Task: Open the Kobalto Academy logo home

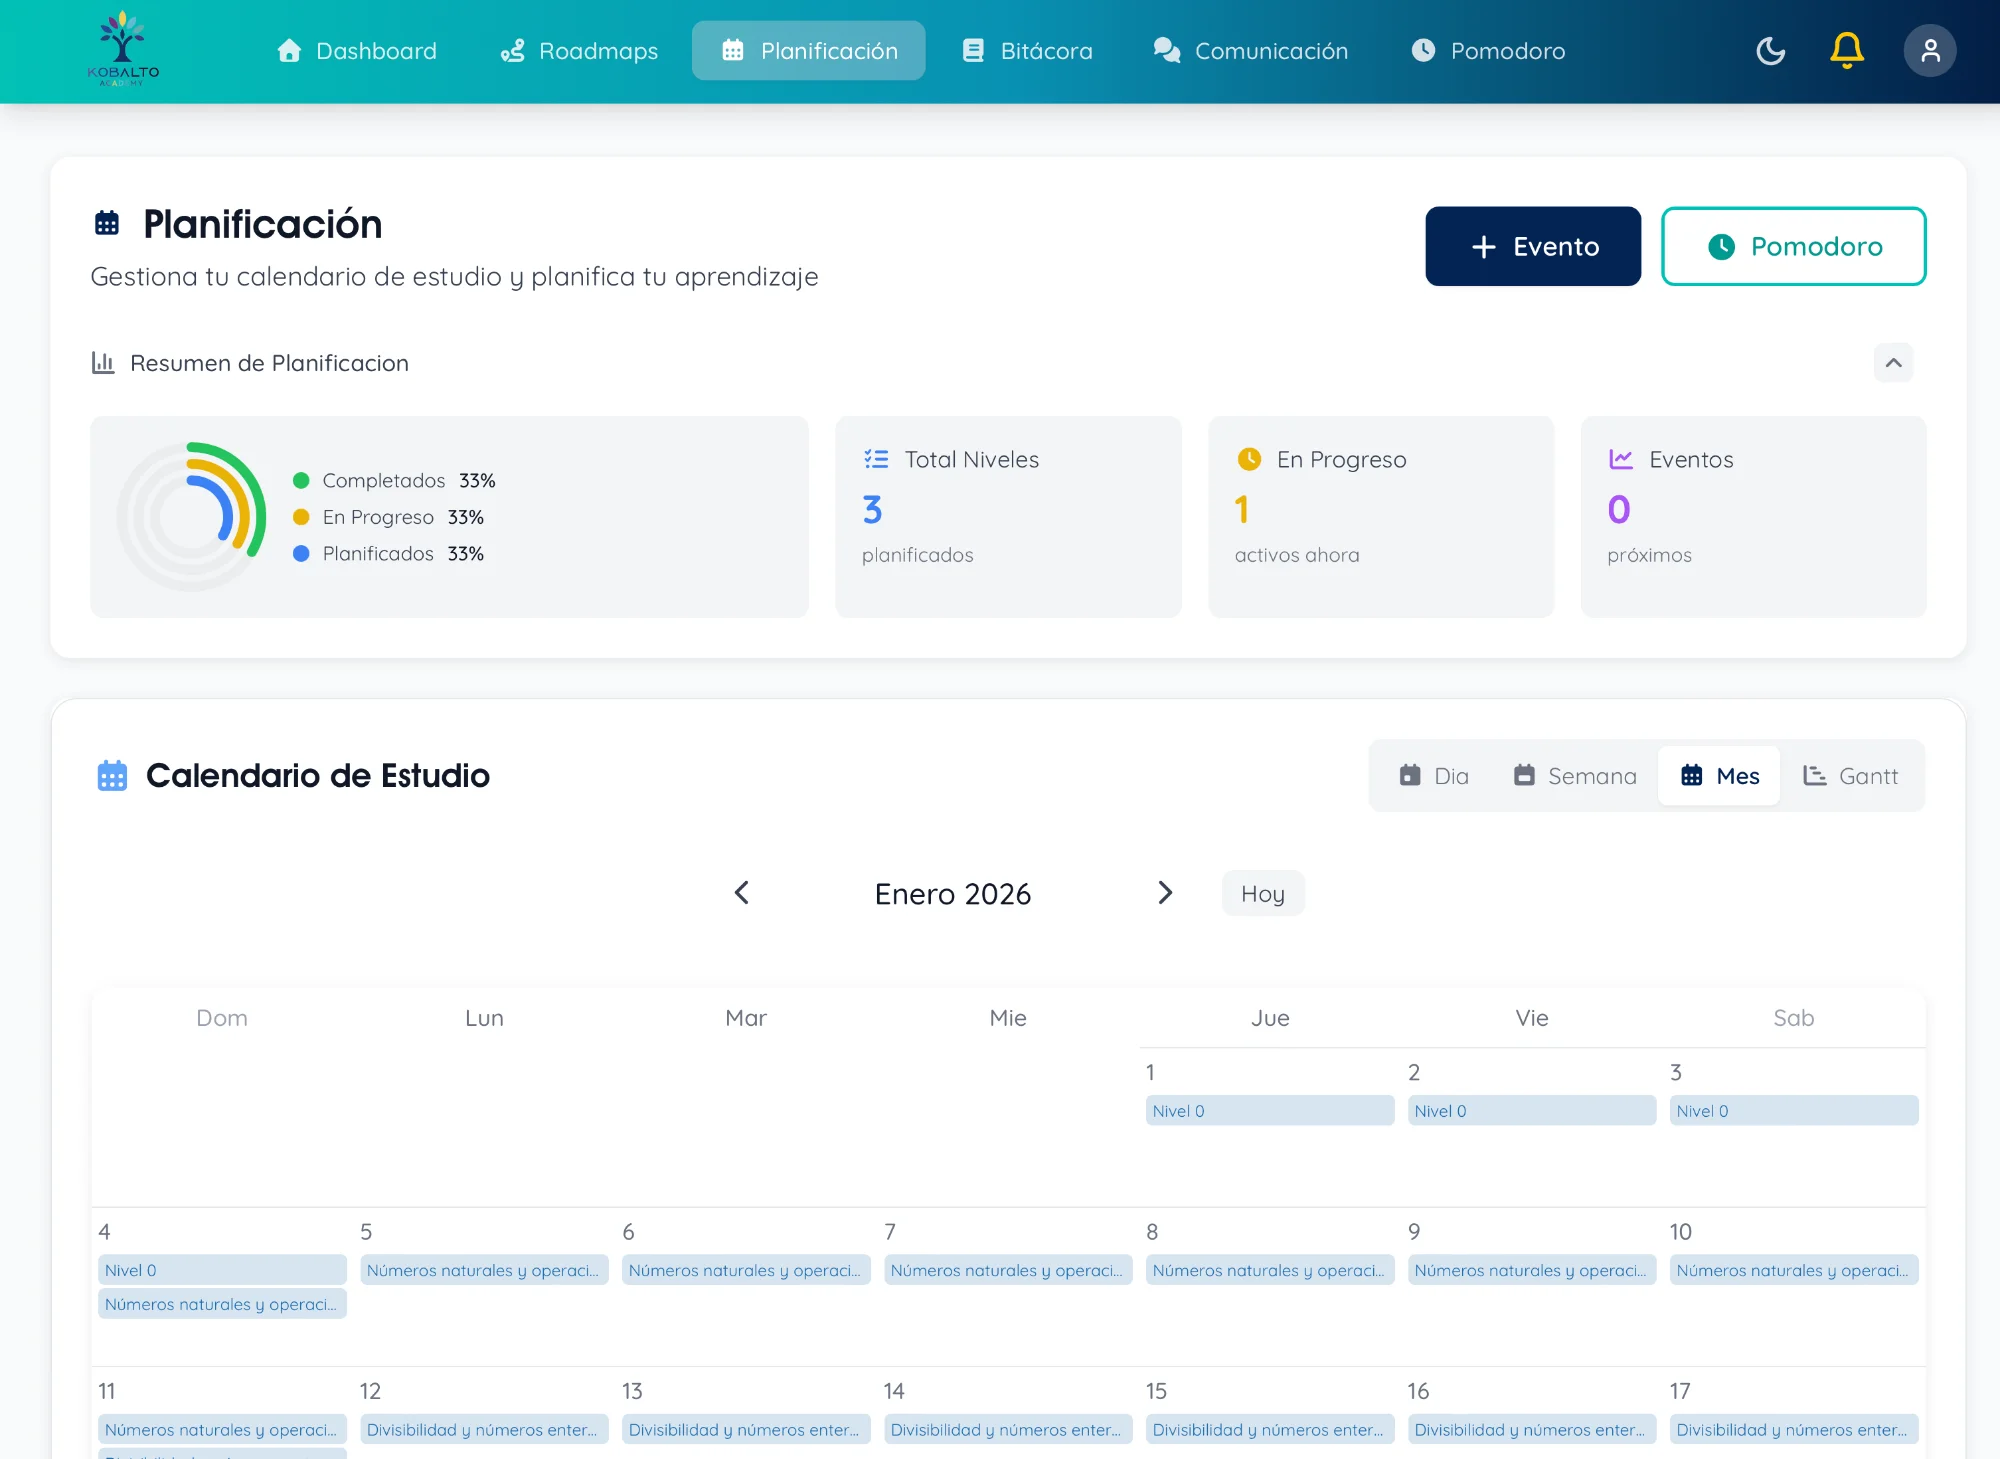Action: (122, 51)
